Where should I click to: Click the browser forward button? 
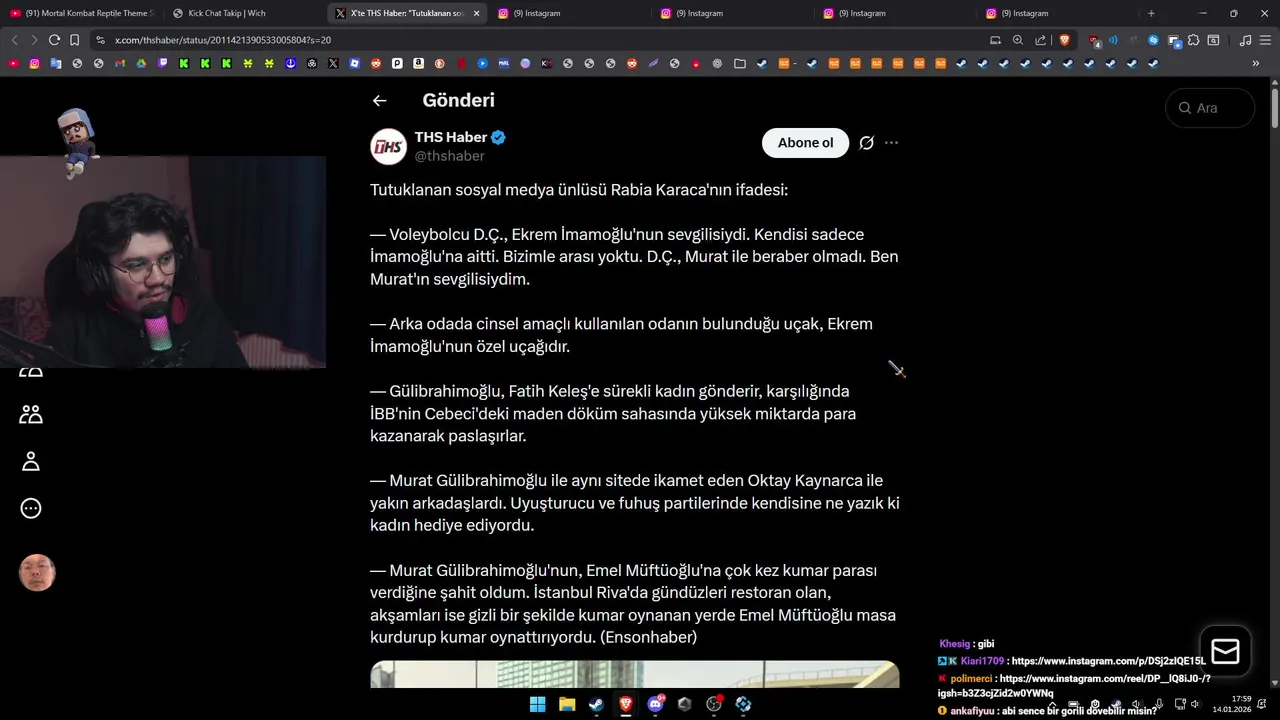click(x=34, y=40)
